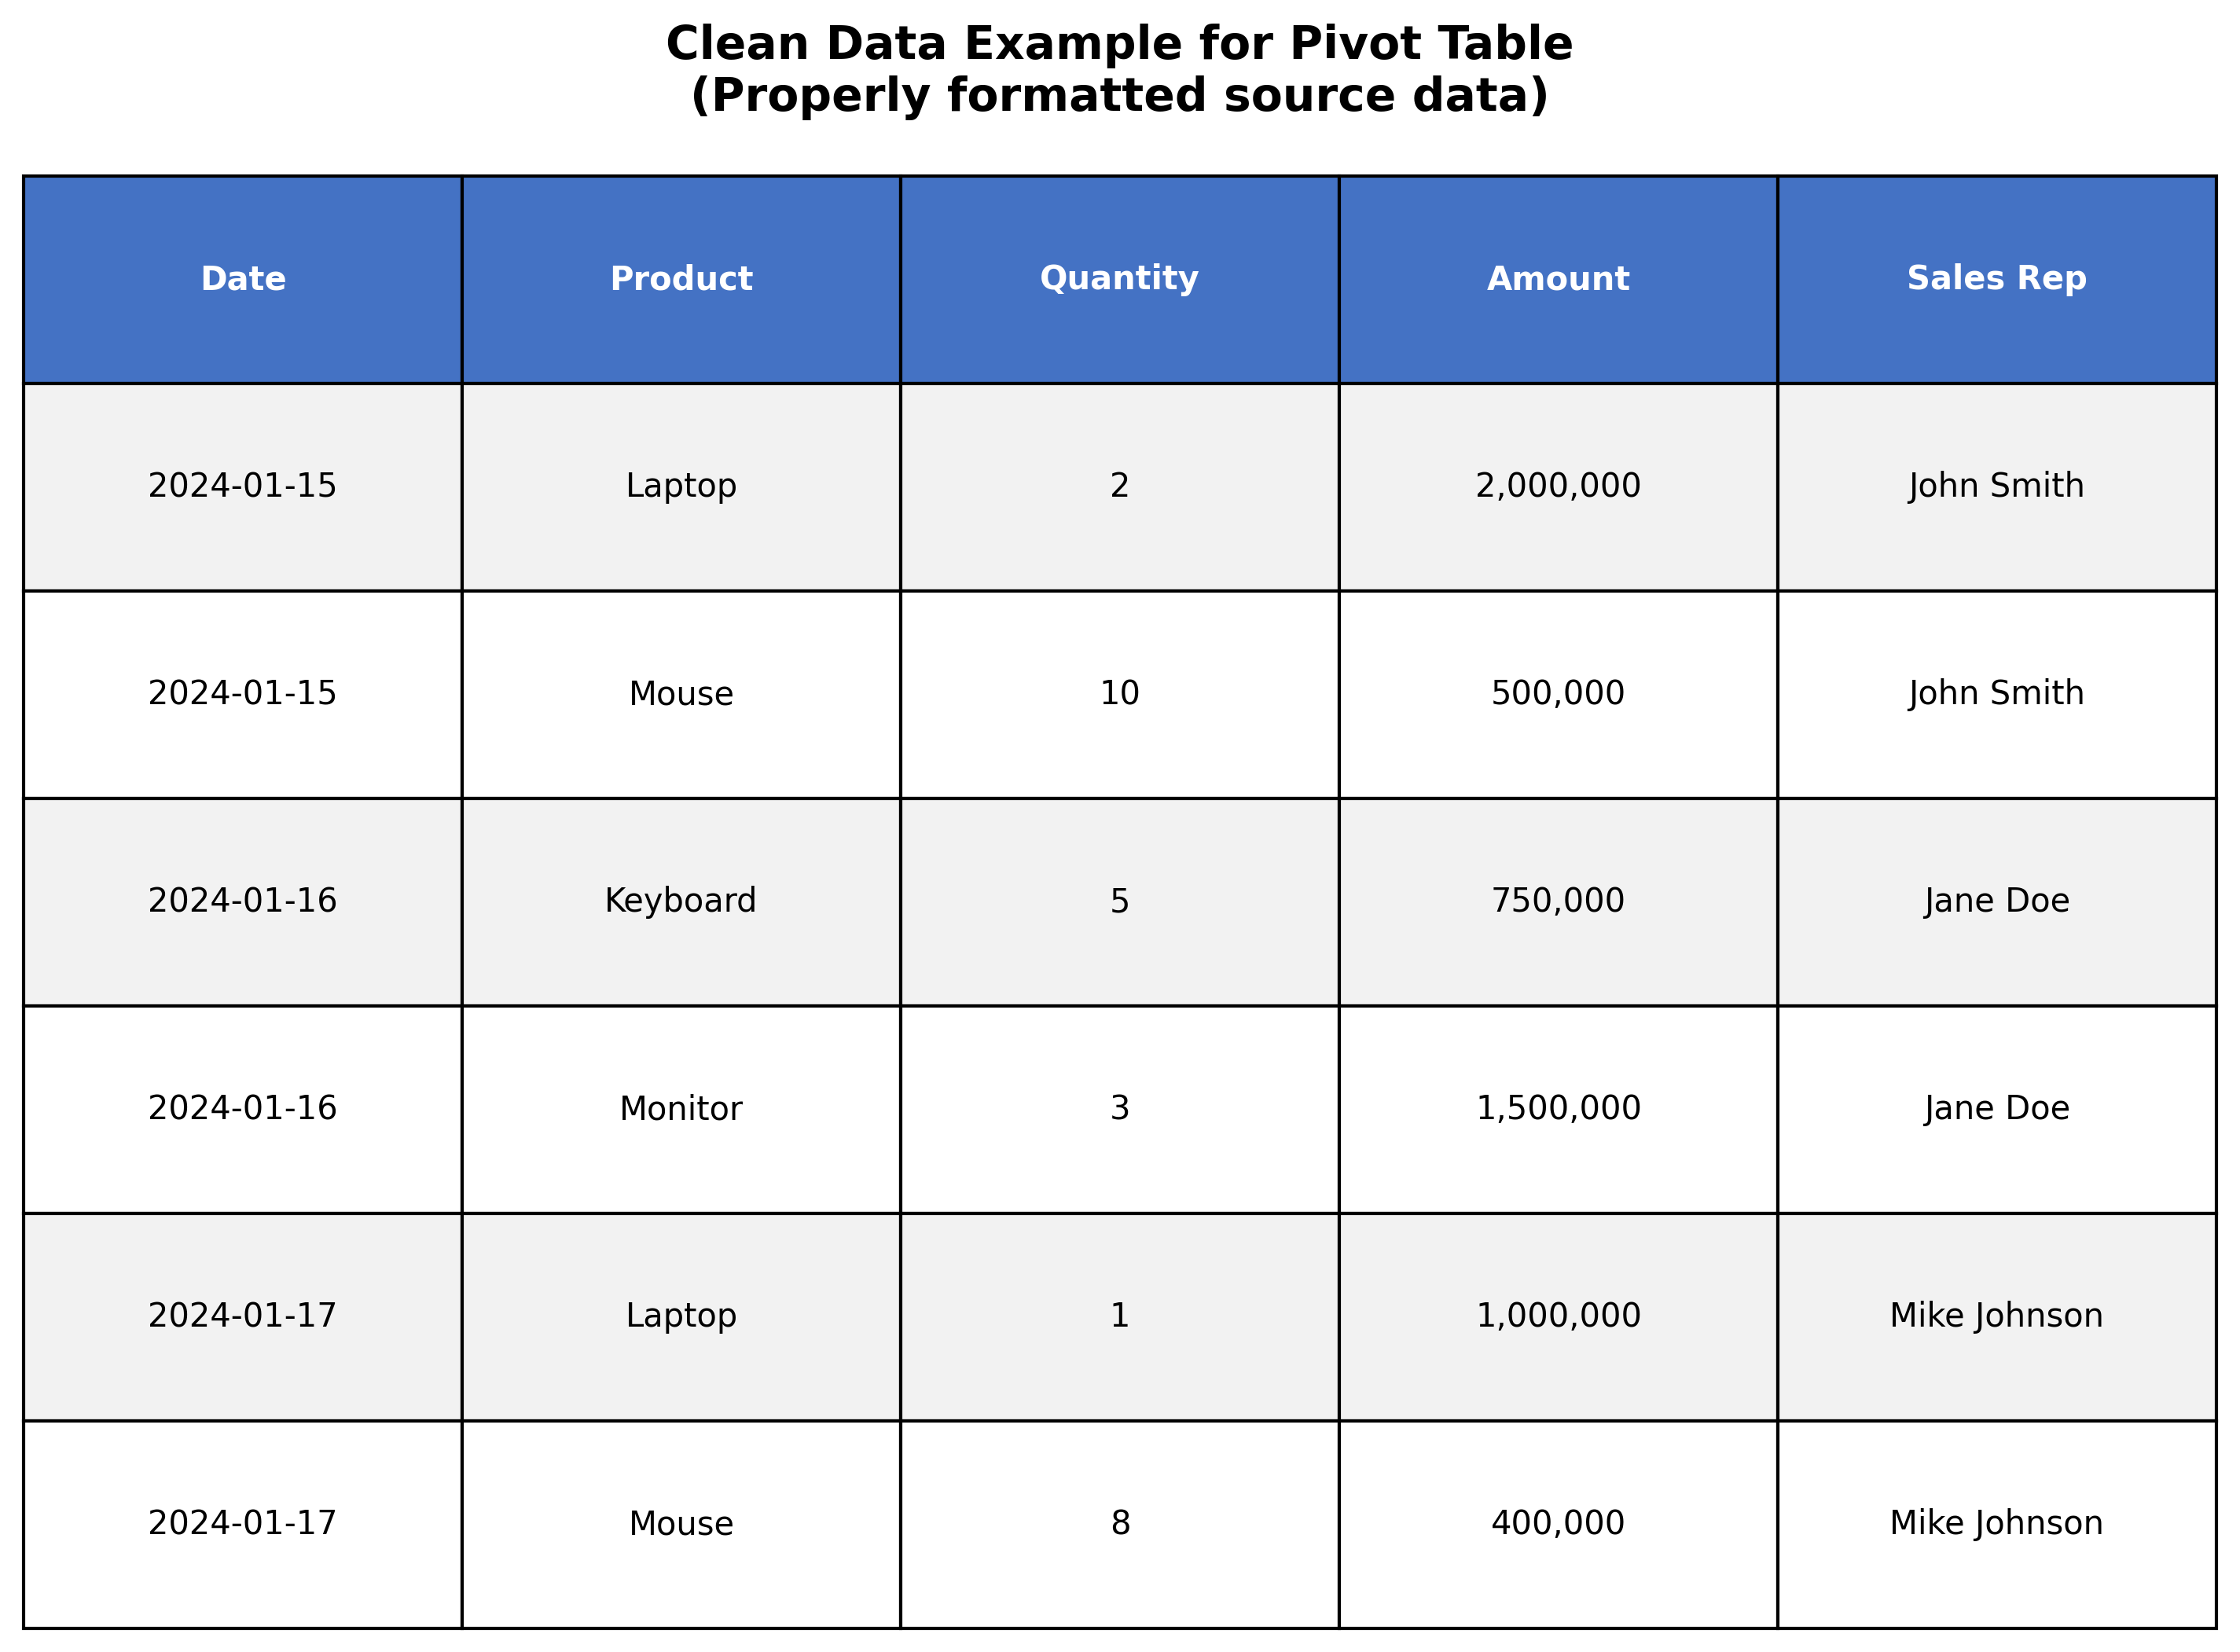This screenshot has width=2240, height=1652.
Task: Click John Smith in the Laptop row
Action: point(1996,486)
